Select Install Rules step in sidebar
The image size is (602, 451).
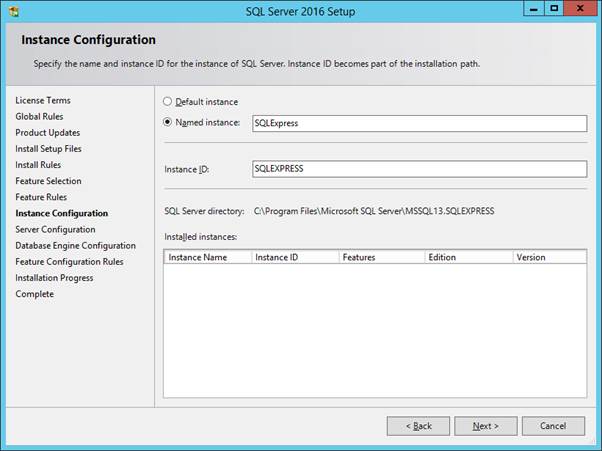click(x=38, y=165)
